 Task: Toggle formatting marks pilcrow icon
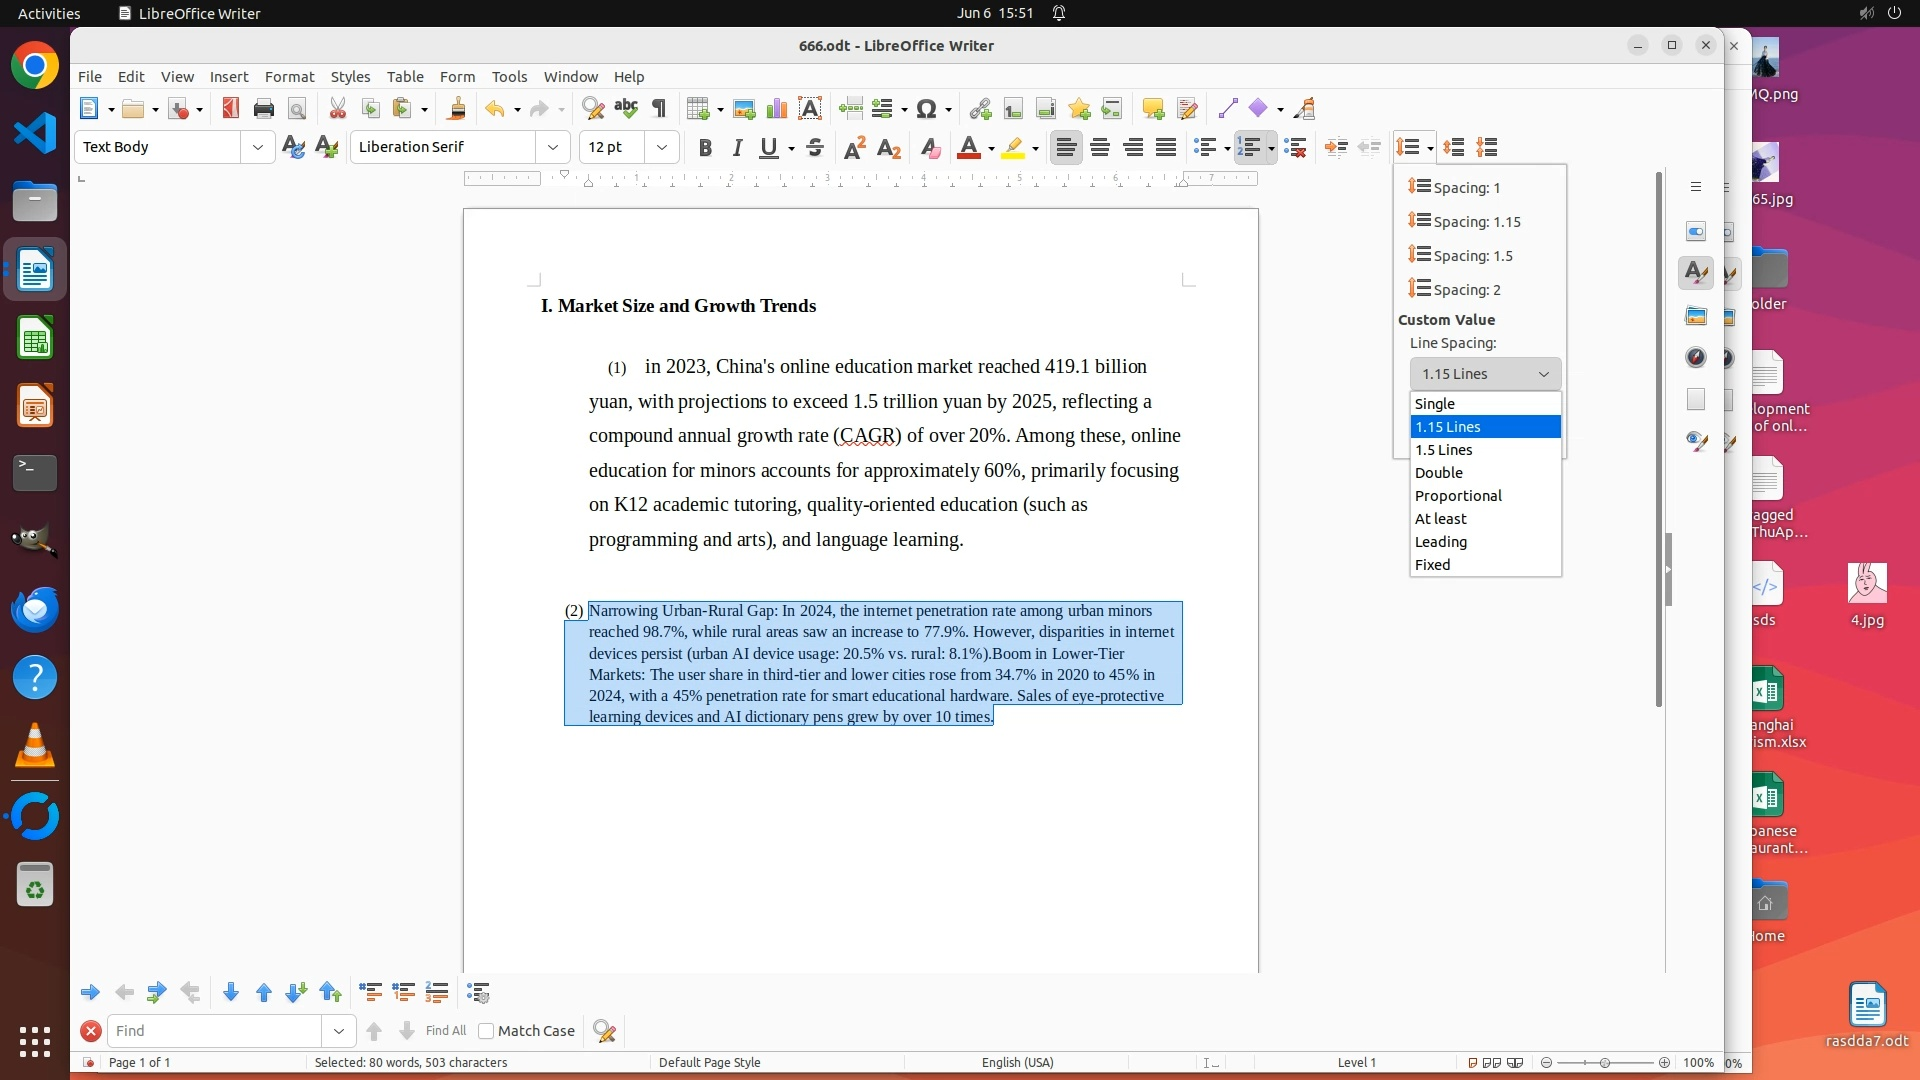(659, 109)
